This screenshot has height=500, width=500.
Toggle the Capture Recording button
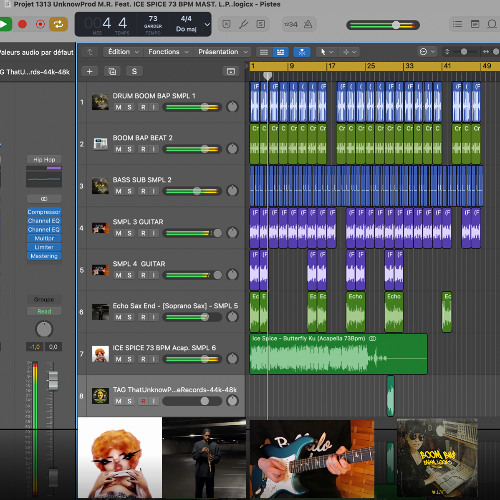click(40, 24)
